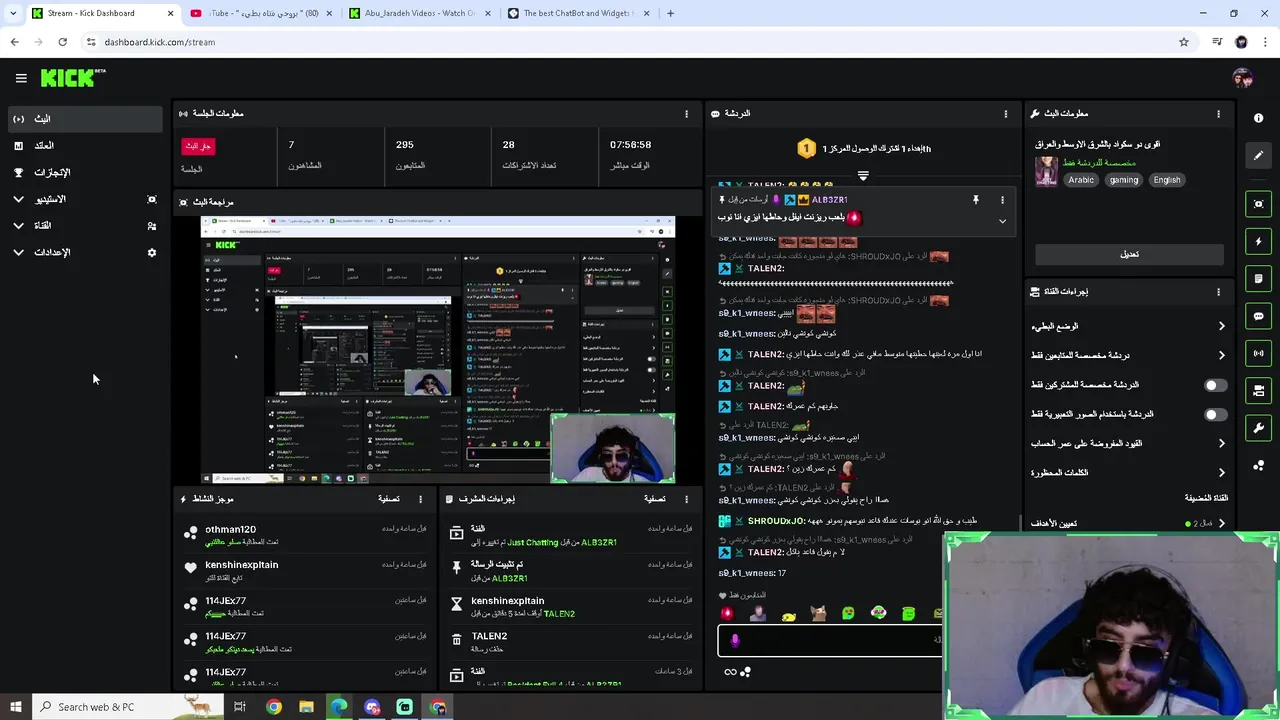Click the trash icon beside TALEN2 mod action

(457, 638)
